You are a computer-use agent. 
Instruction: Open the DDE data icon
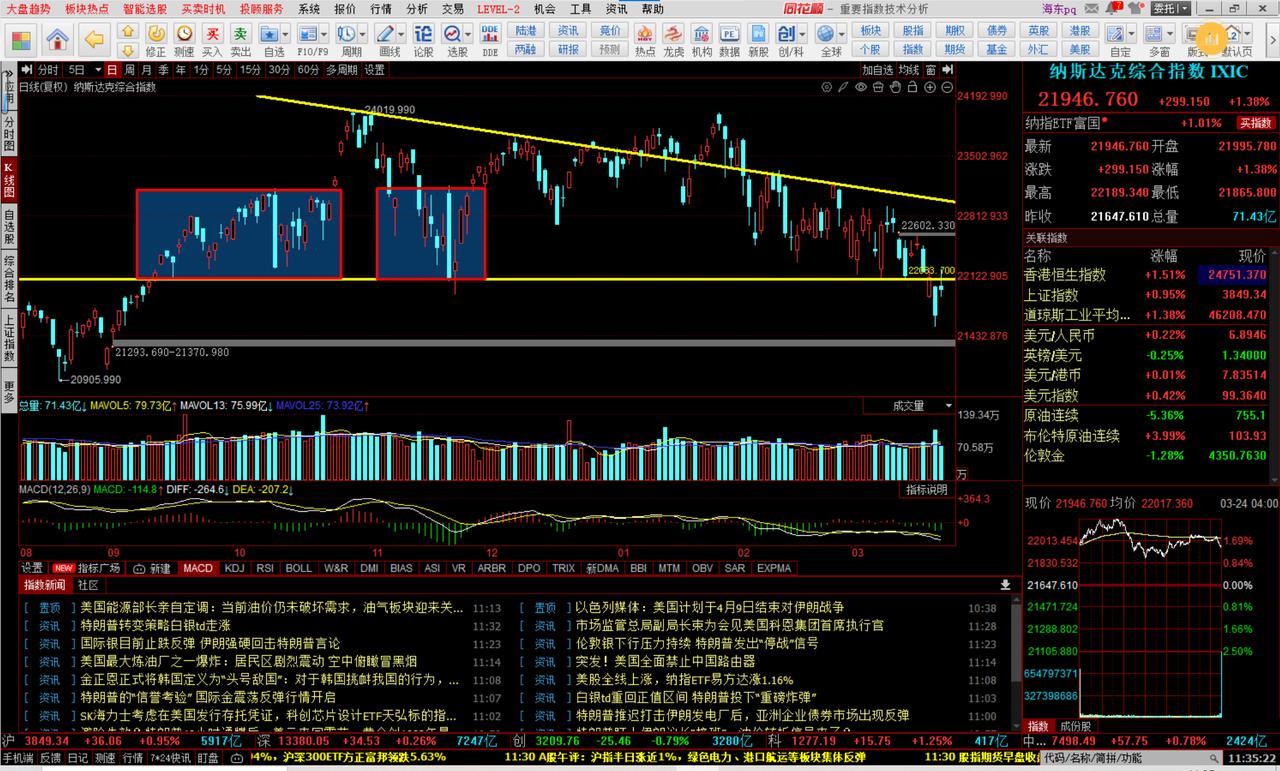[x=490, y=40]
